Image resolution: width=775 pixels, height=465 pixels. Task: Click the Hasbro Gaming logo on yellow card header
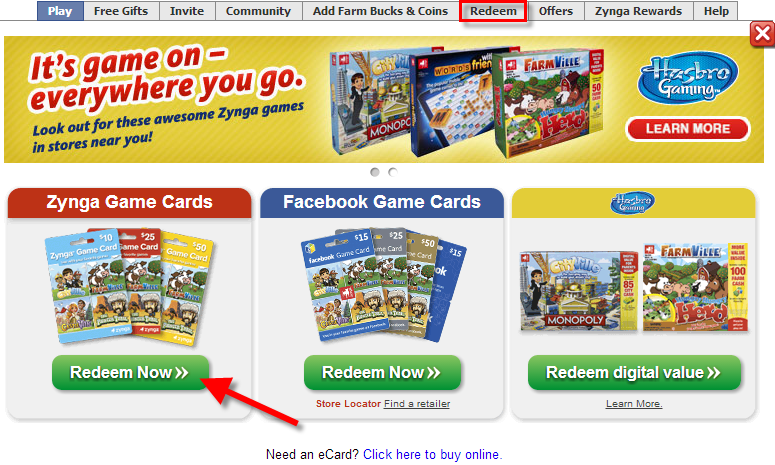click(x=633, y=203)
